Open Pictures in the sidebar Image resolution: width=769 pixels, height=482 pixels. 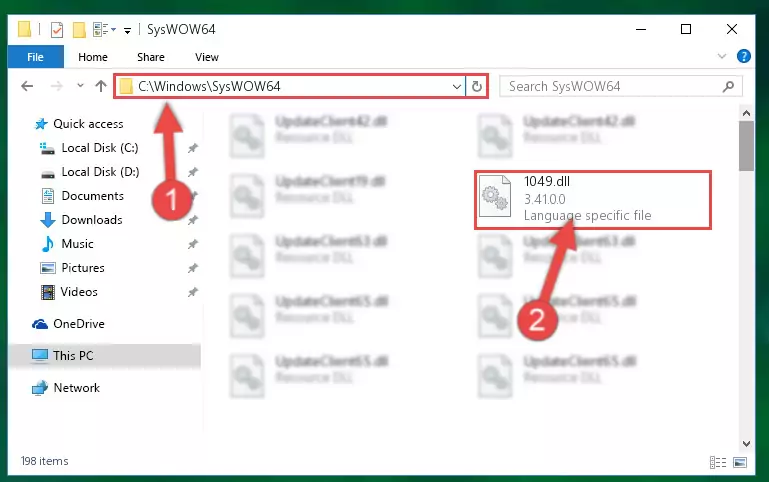[x=83, y=268]
